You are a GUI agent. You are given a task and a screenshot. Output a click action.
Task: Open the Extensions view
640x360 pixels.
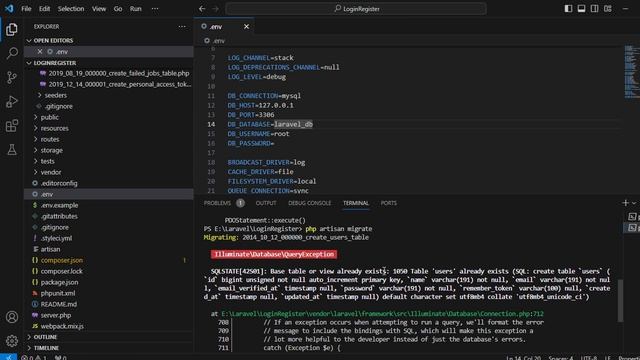pyautogui.click(x=12, y=125)
